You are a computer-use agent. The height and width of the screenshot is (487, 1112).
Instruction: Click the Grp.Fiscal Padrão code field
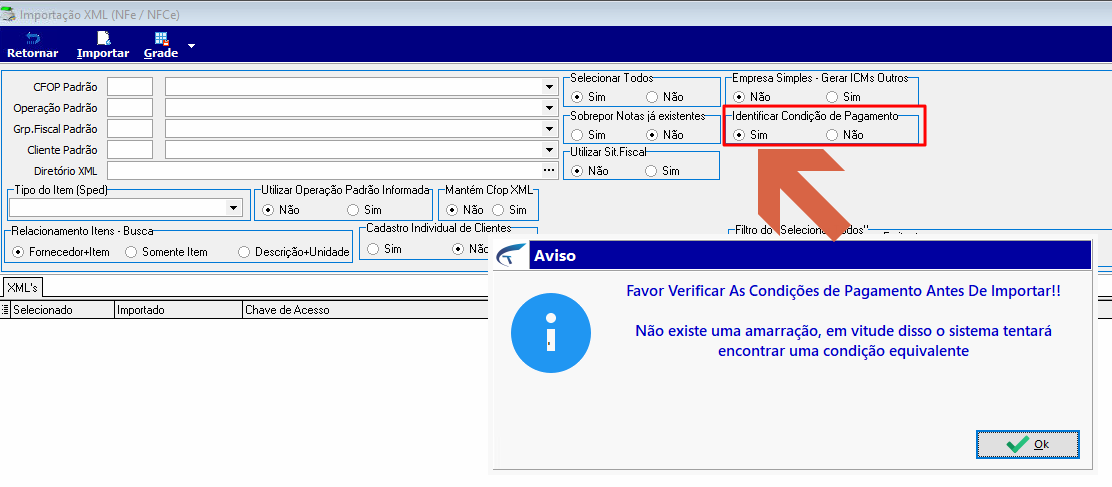click(130, 129)
